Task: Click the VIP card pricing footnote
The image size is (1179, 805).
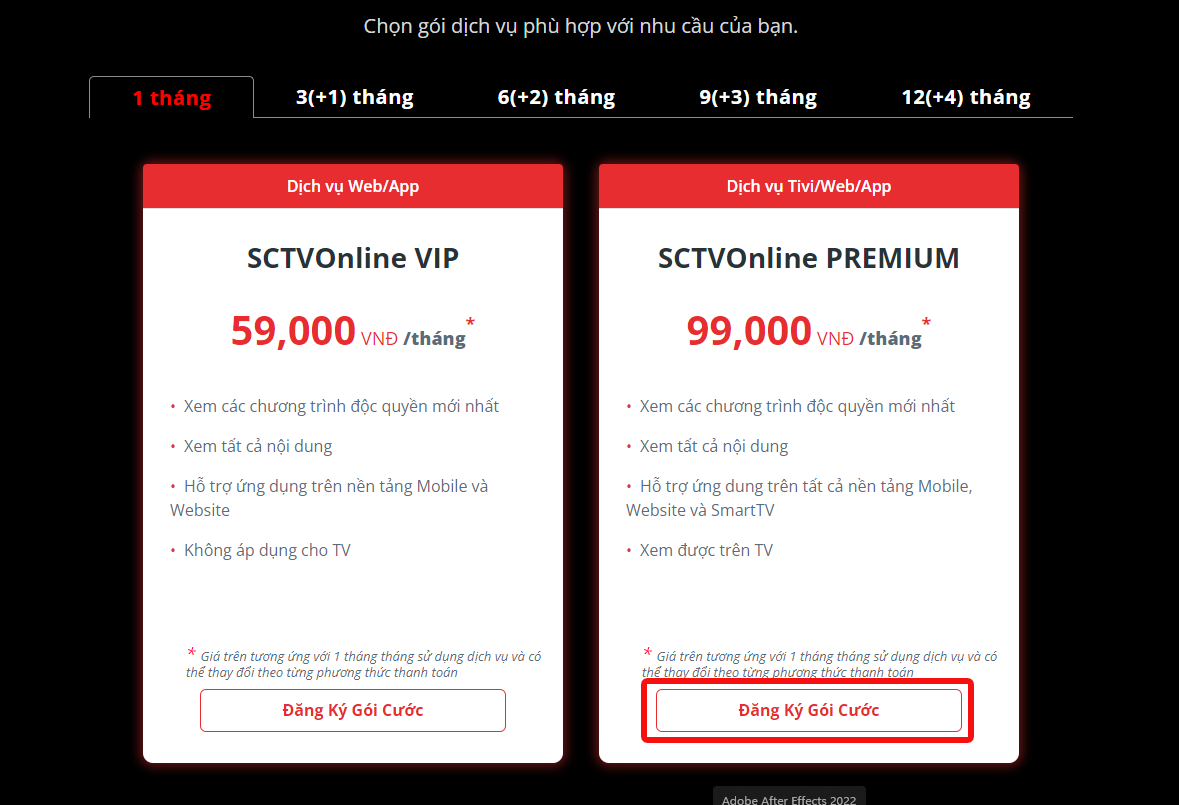Action: (x=364, y=664)
